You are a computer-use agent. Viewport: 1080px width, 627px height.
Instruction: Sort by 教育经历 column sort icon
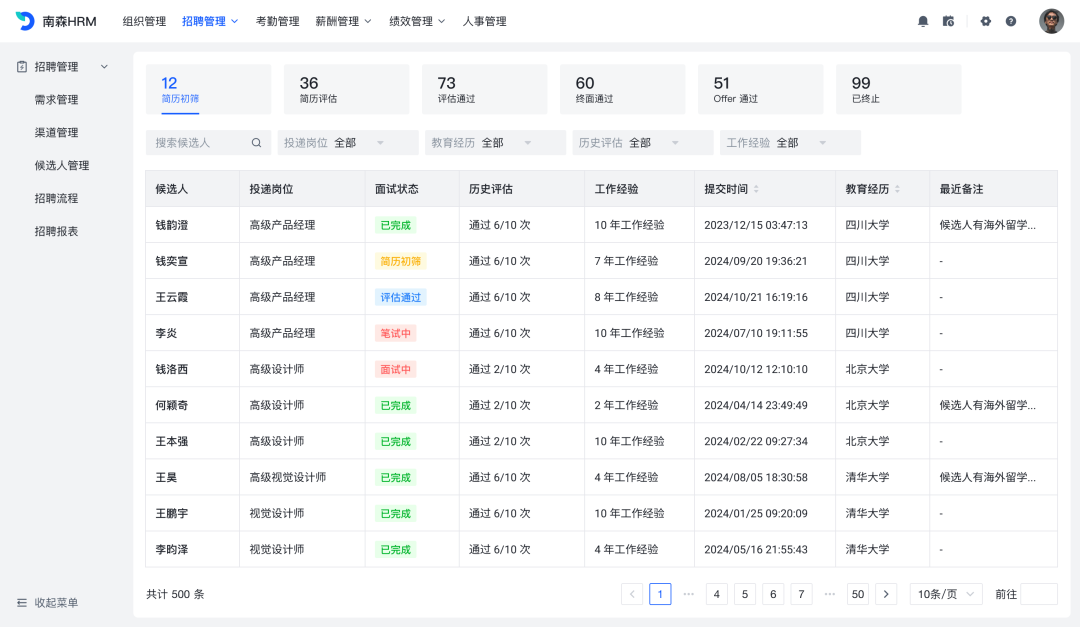pos(897,189)
